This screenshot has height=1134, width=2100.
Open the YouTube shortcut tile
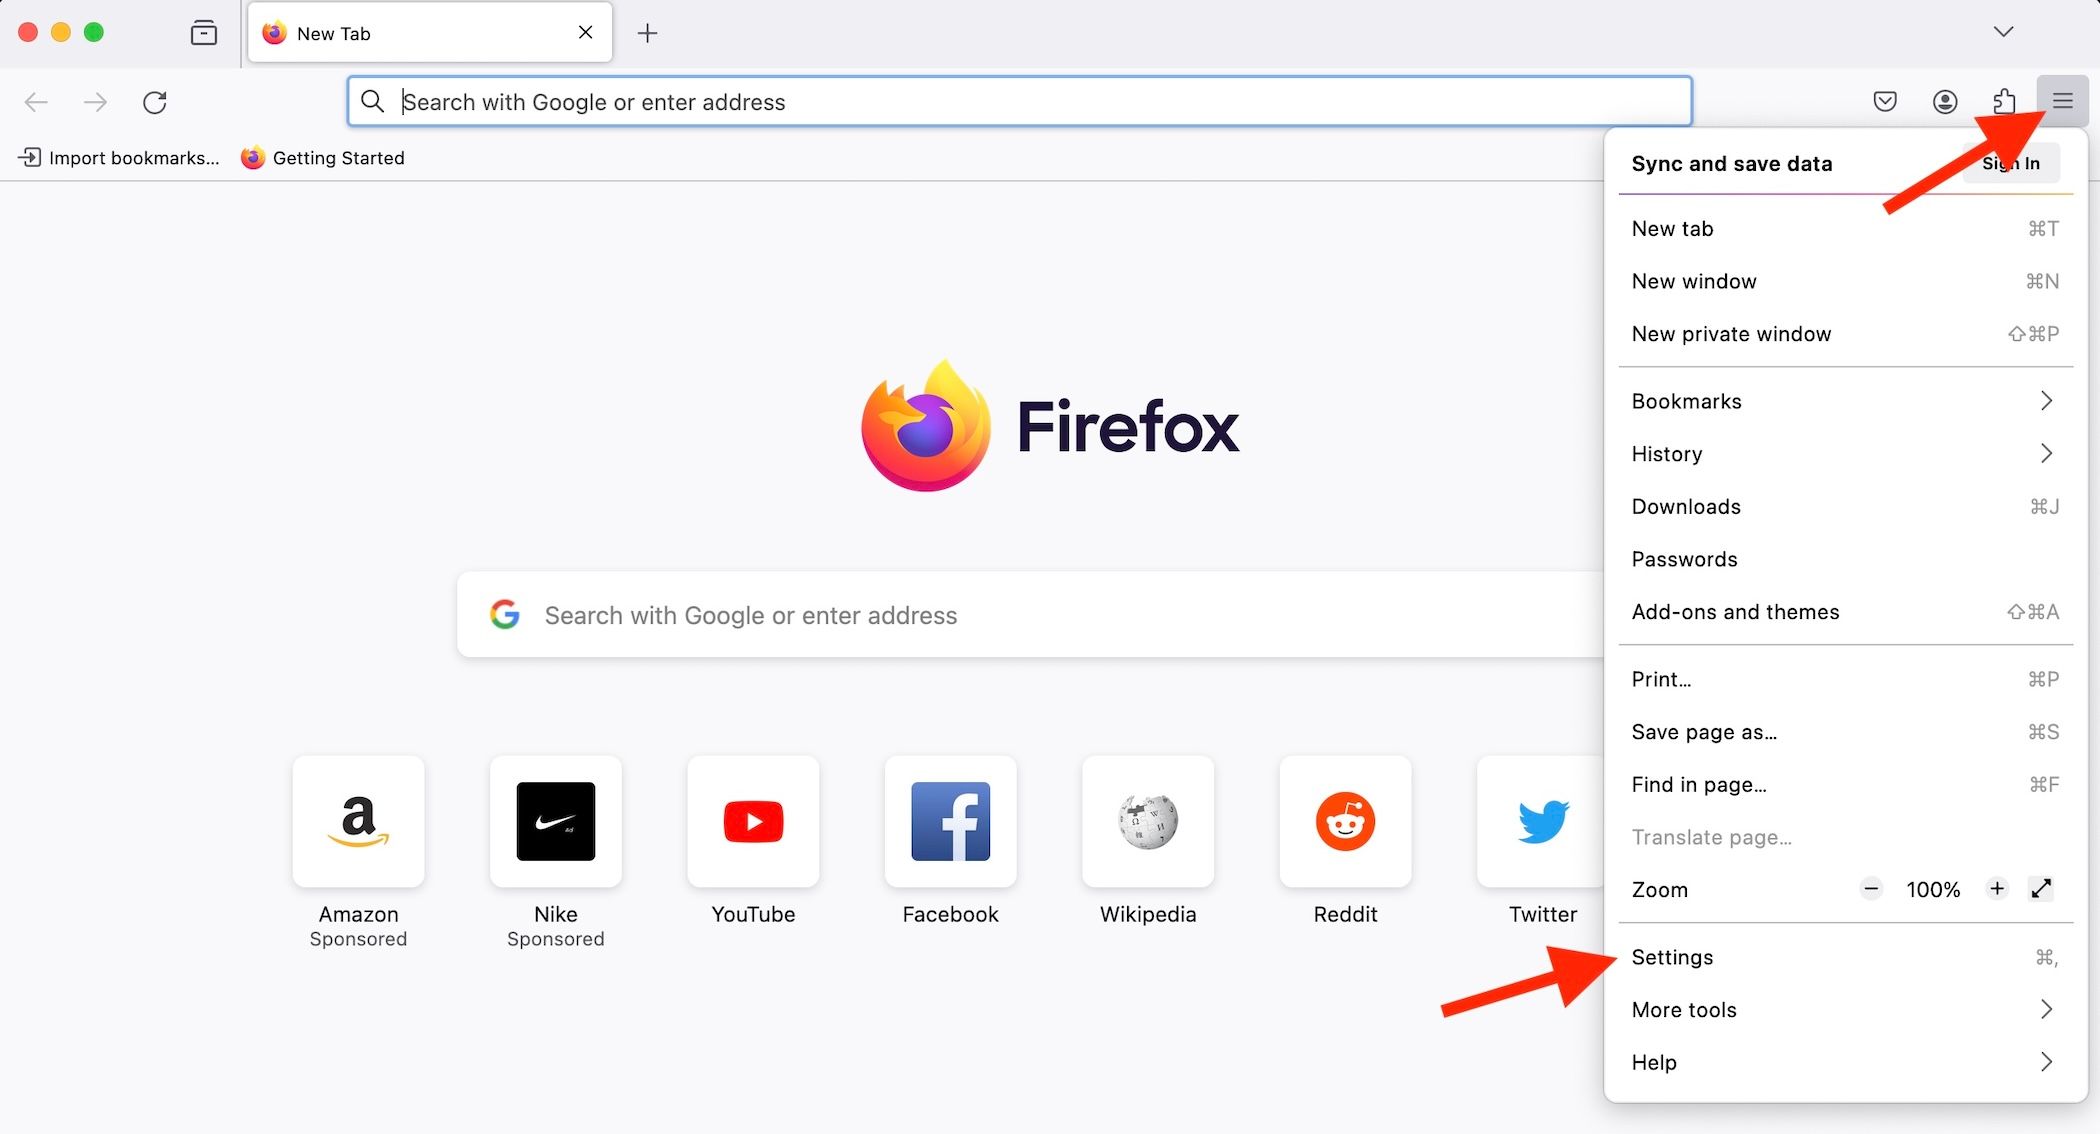[x=753, y=821]
